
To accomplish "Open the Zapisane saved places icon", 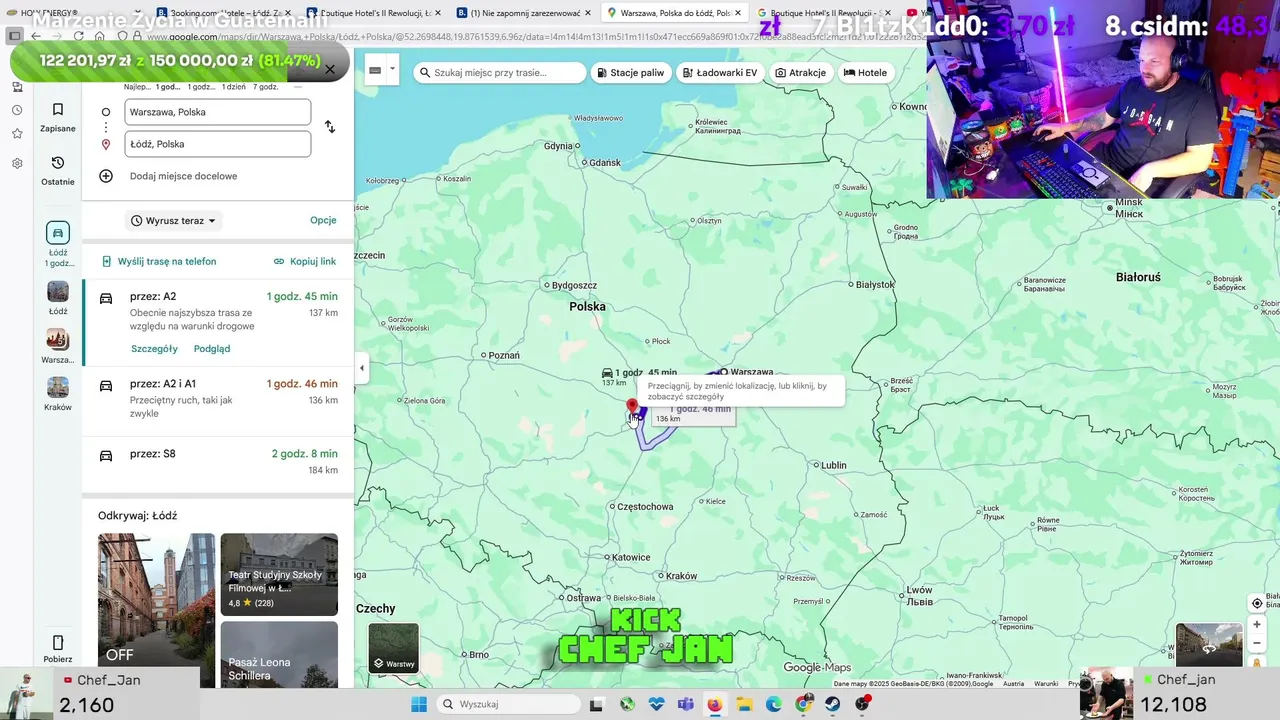I will point(58,110).
